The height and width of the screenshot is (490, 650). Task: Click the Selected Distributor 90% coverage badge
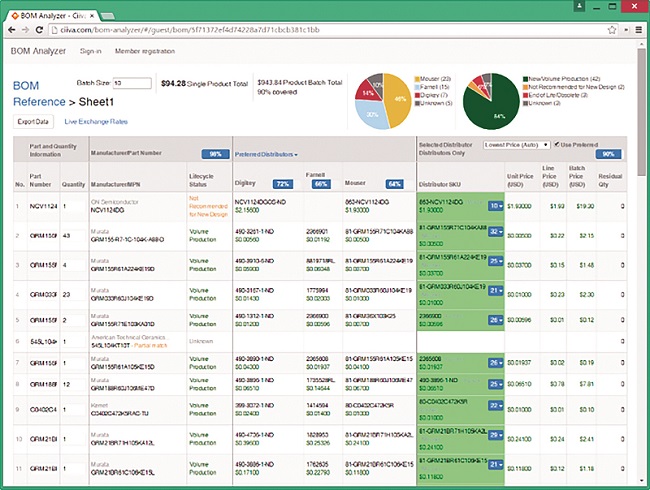click(x=609, y=154)
